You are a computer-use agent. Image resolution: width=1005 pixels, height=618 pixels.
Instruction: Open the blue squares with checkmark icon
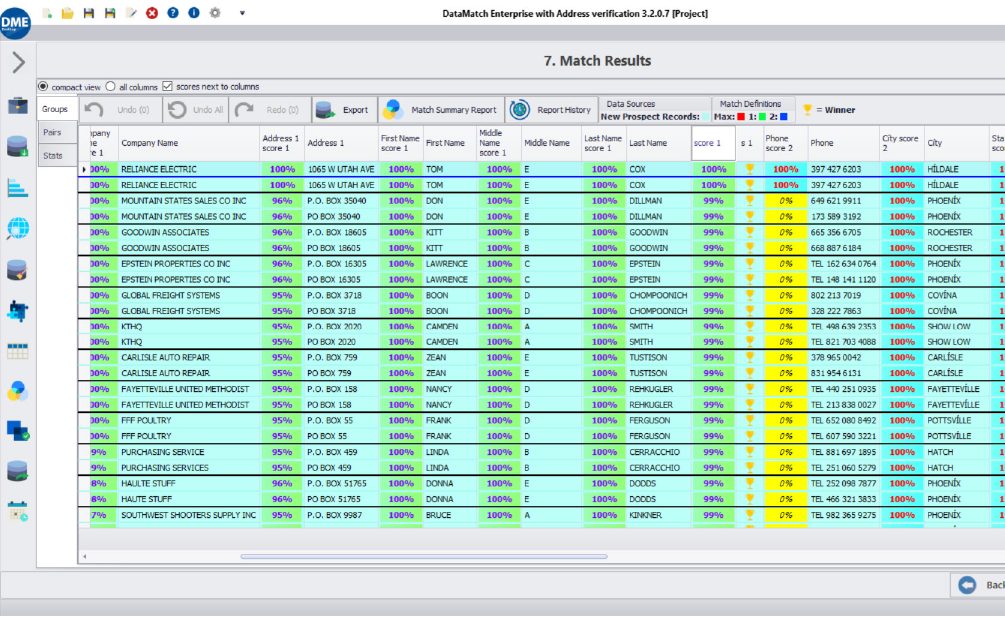click(x=17, y=431)
